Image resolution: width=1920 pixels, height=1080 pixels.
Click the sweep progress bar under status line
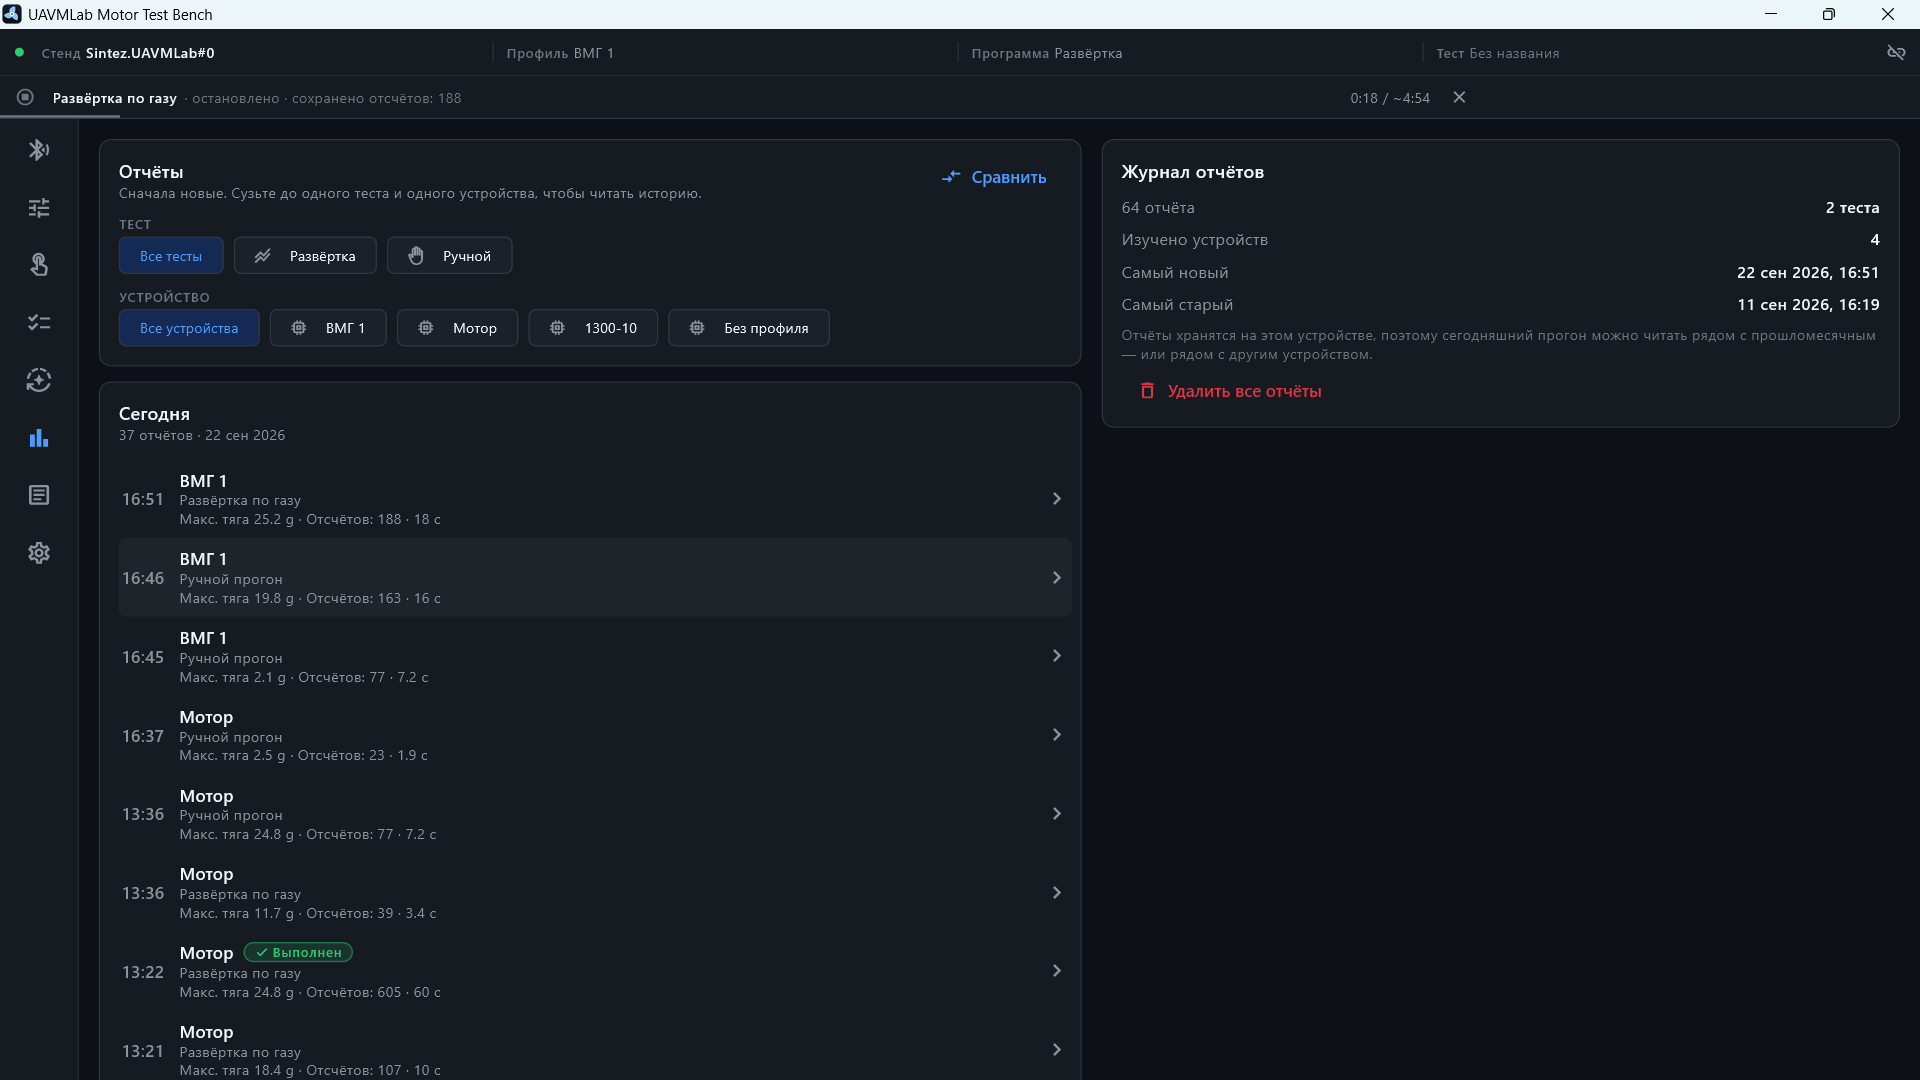[x=60, y=117]
